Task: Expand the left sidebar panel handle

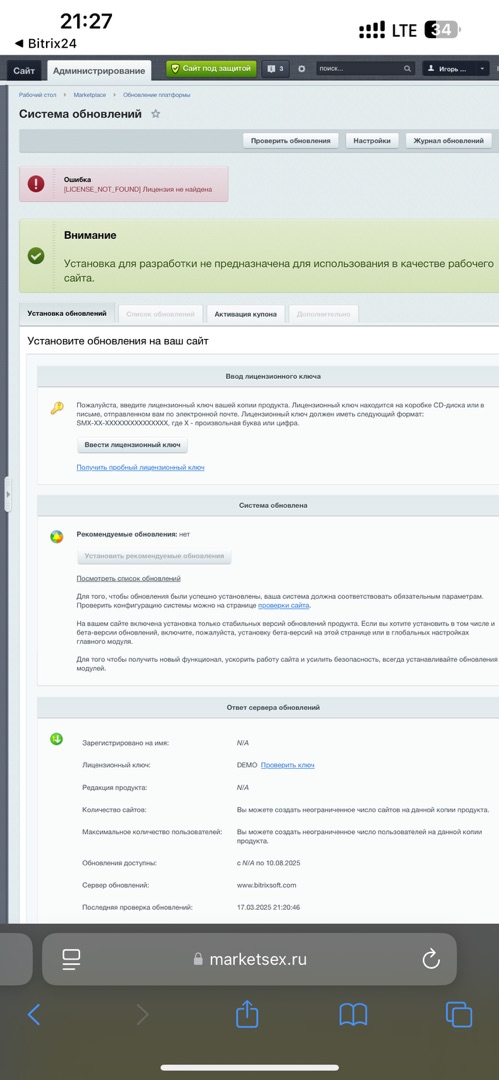Action: [8, 494]
